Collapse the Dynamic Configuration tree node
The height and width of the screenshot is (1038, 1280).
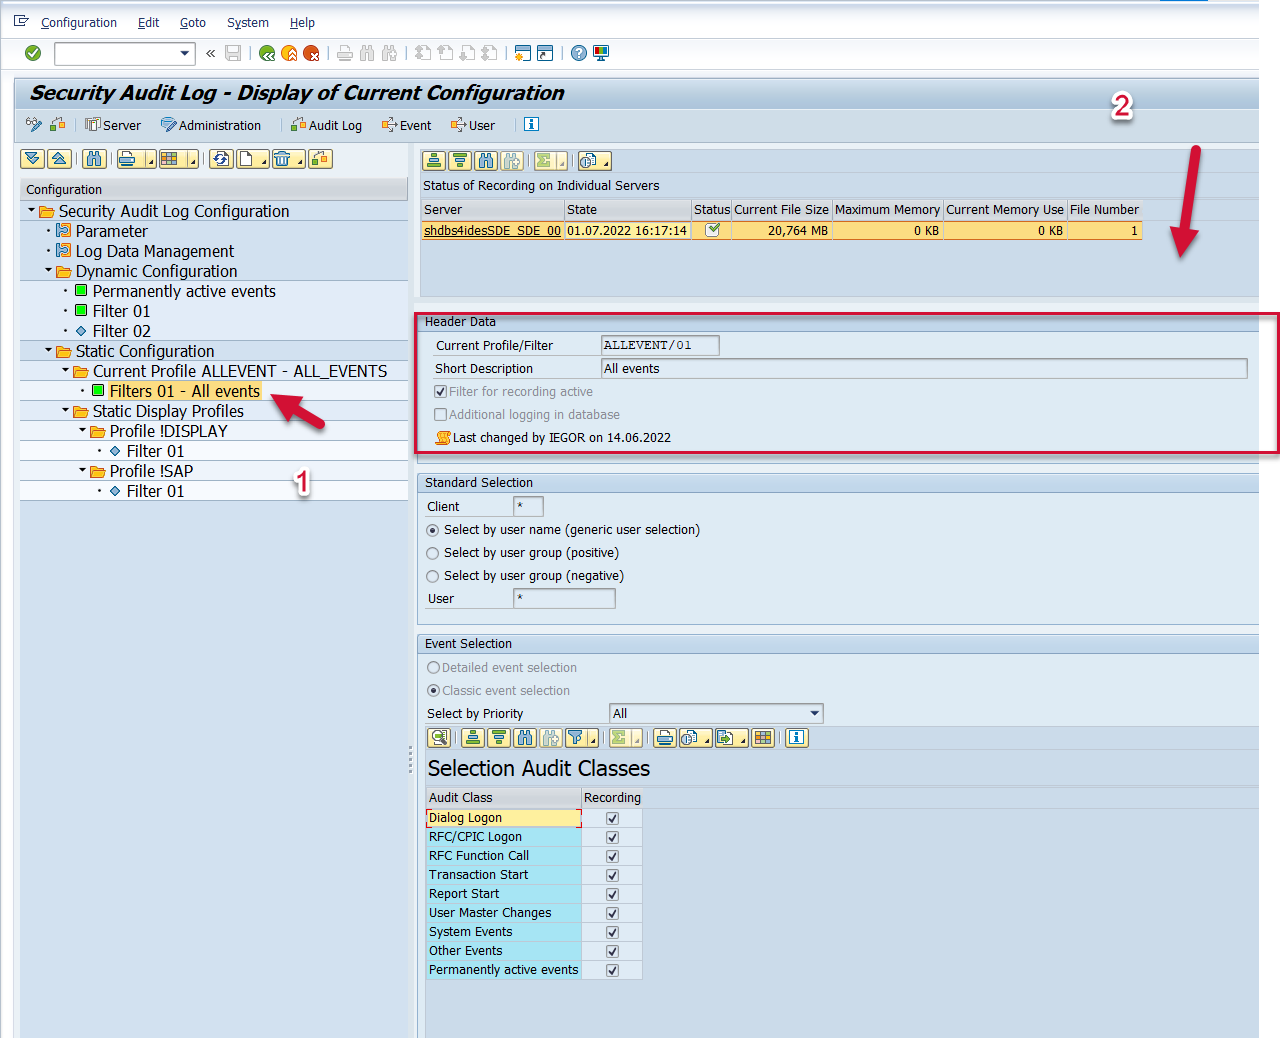tap(48, 271)
